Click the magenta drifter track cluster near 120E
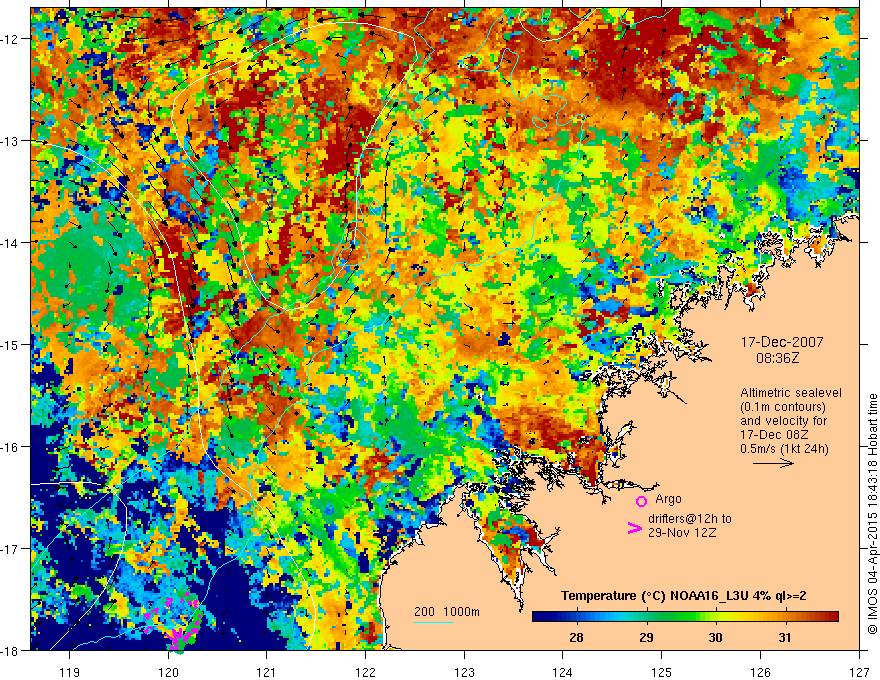 pos(173,620)
